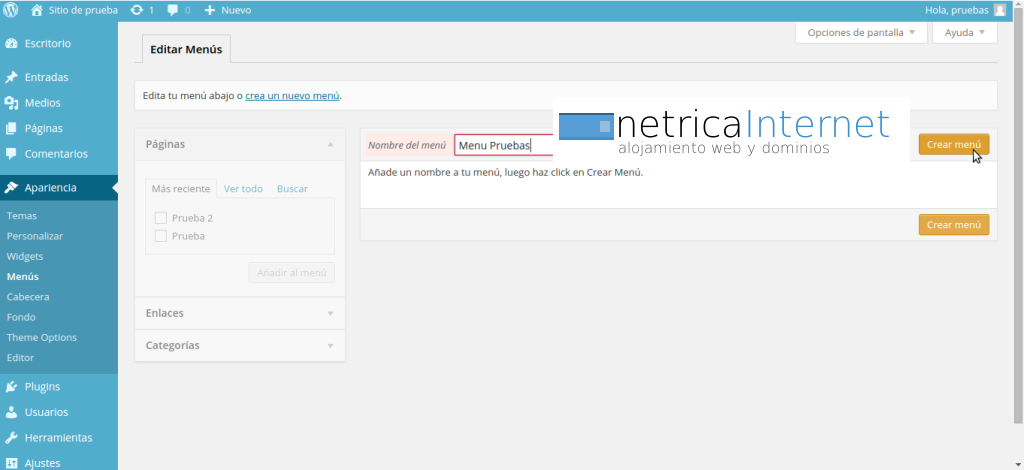Go to Usuarios in sidebar
1024x470 pixels.
46,412
